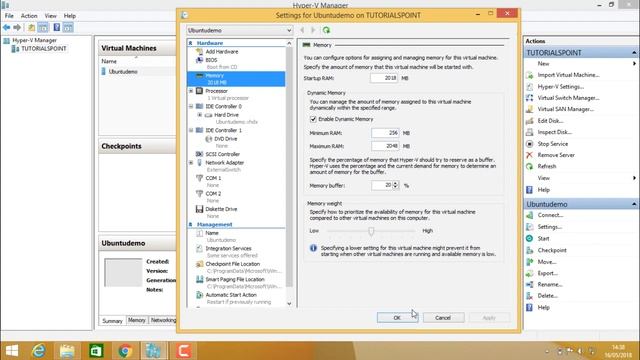
Task: Click the hardware list scroll down arrow
Action: click(289, 304)
